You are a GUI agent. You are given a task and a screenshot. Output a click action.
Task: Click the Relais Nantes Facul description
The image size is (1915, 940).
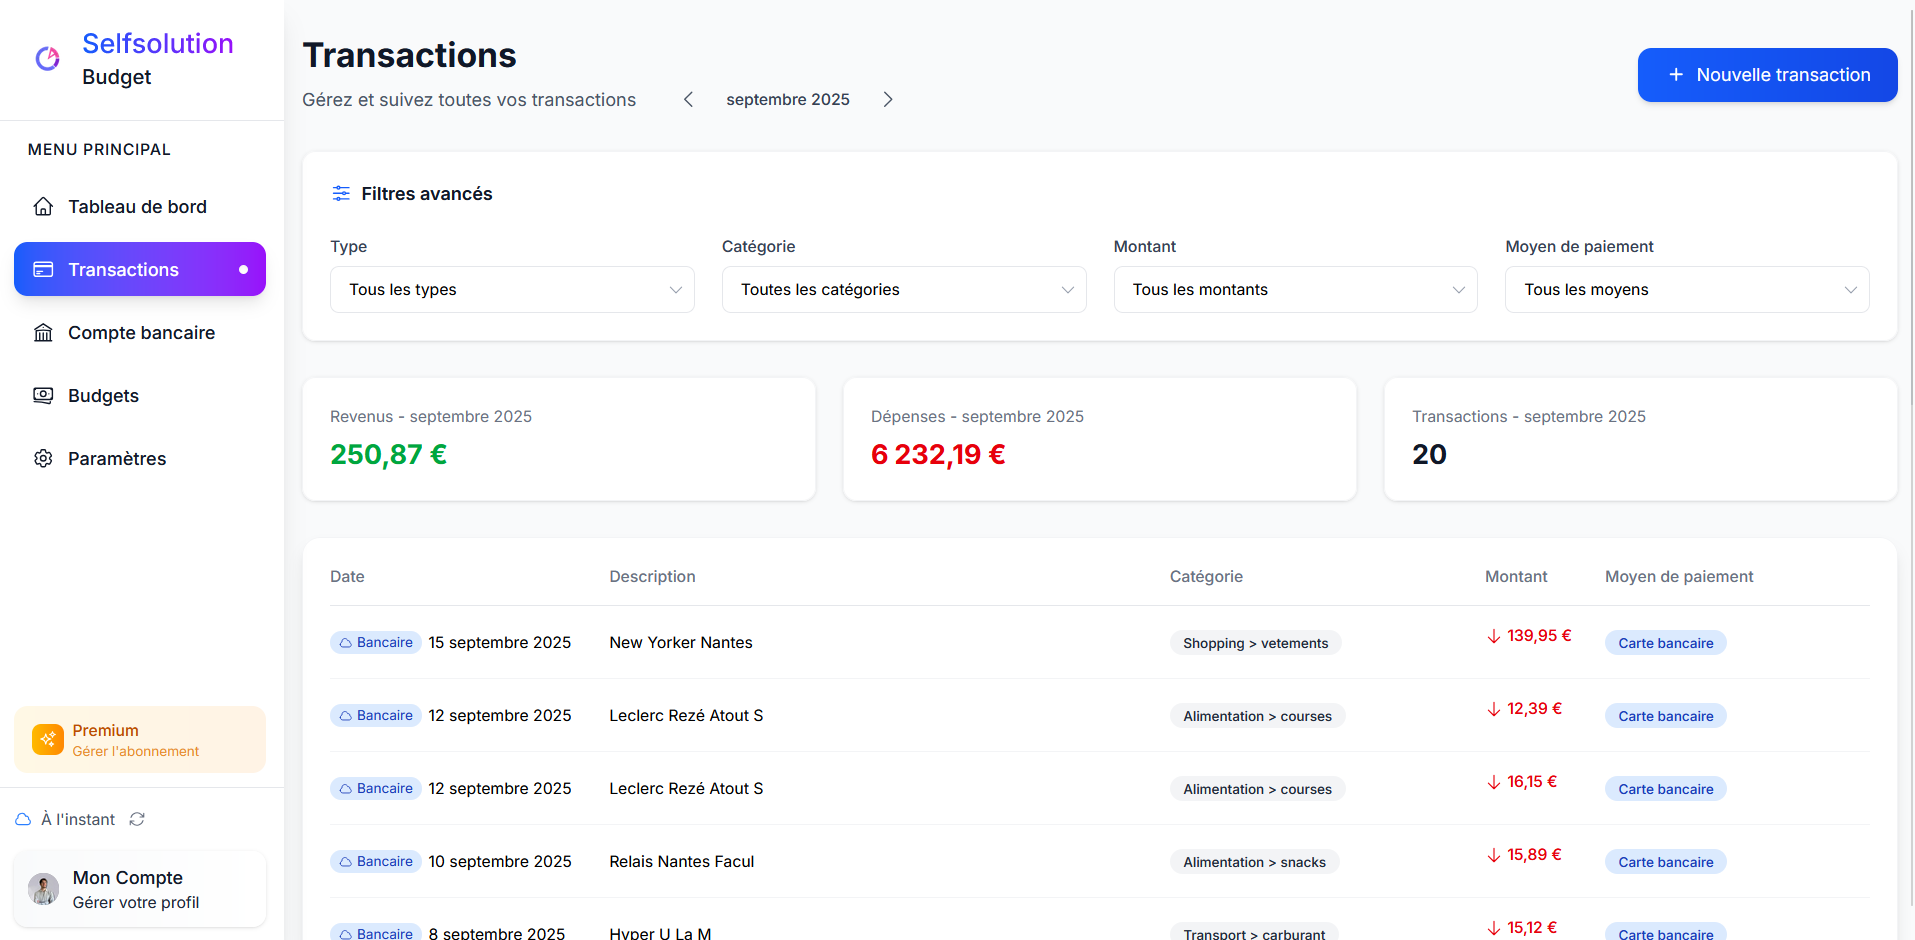(682, 861)
